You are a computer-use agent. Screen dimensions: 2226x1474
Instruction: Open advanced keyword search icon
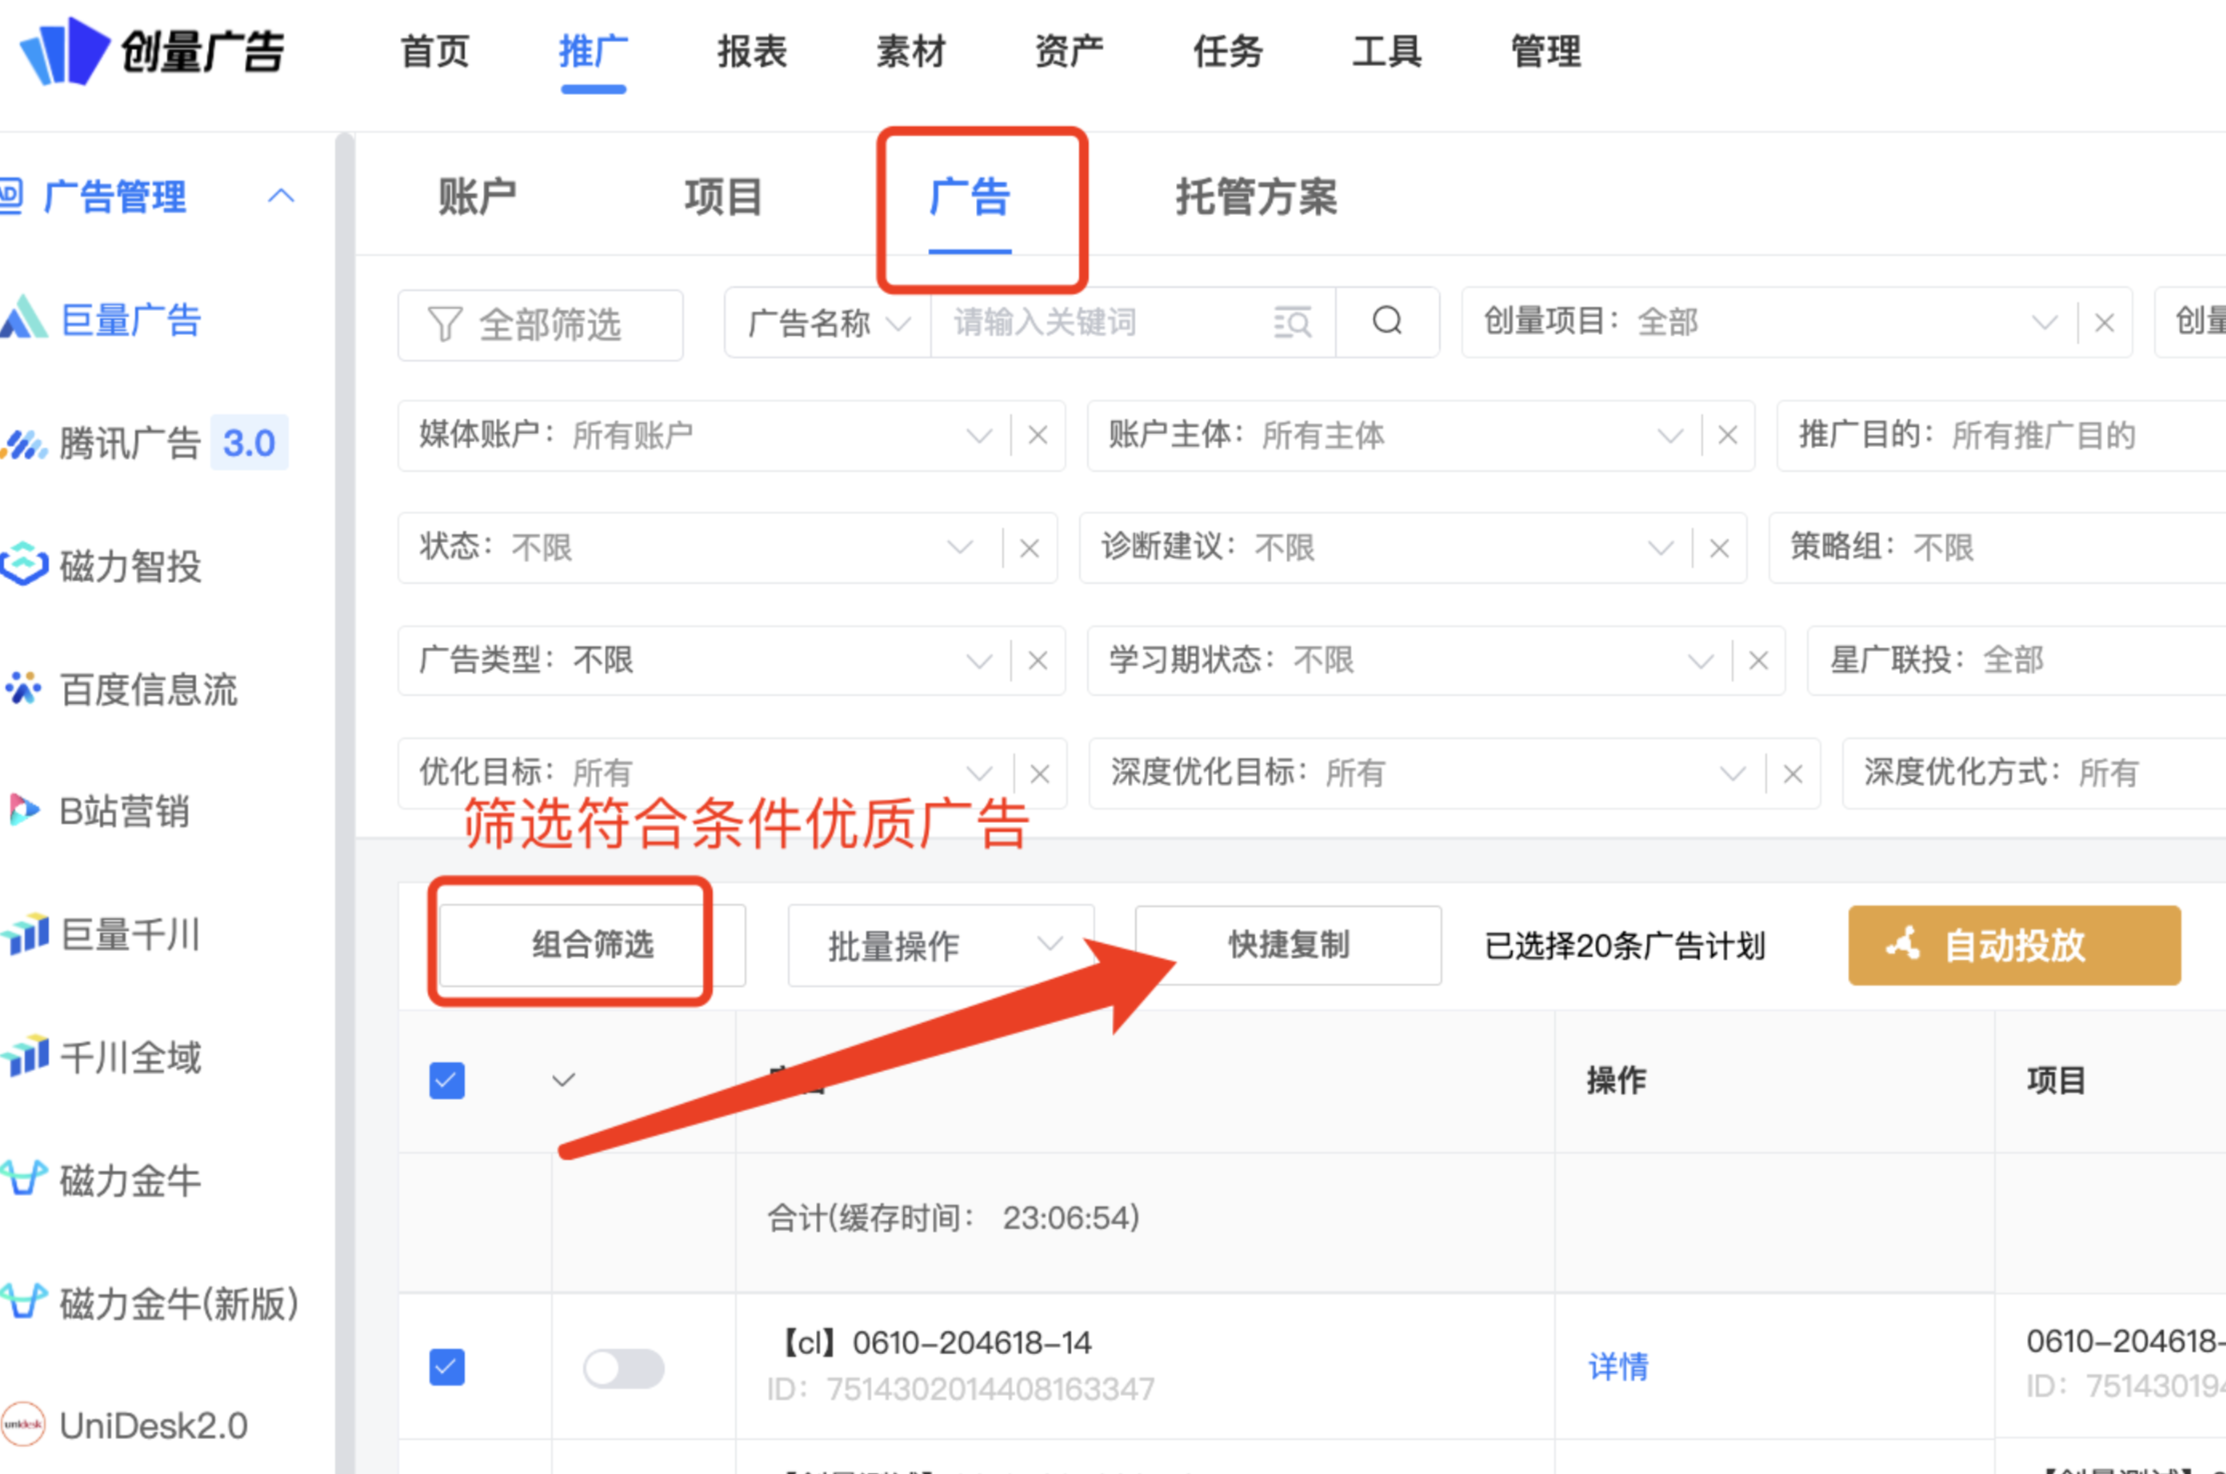pyautogui.click(x=1292, y=322)
